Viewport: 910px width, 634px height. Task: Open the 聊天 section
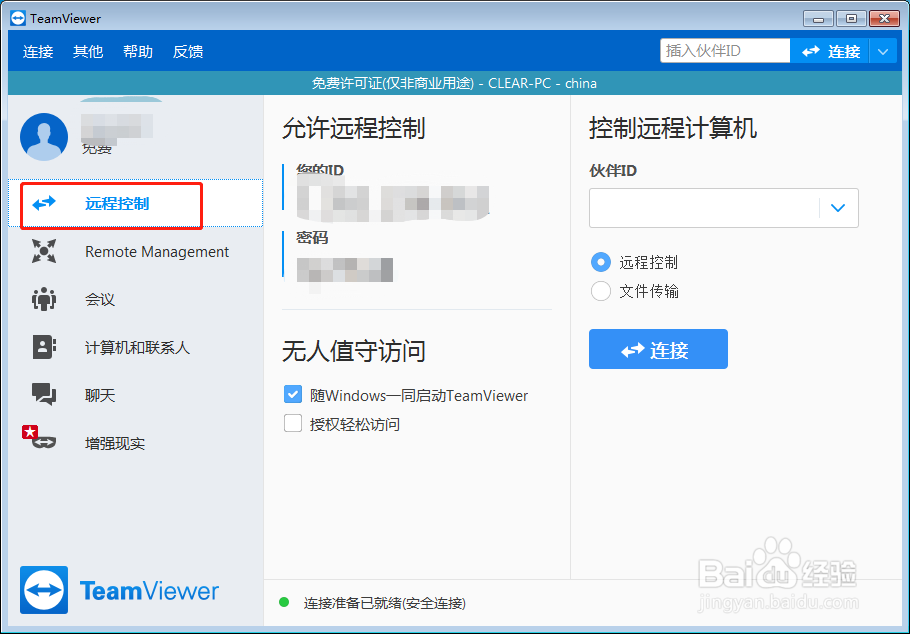(136, 395)
